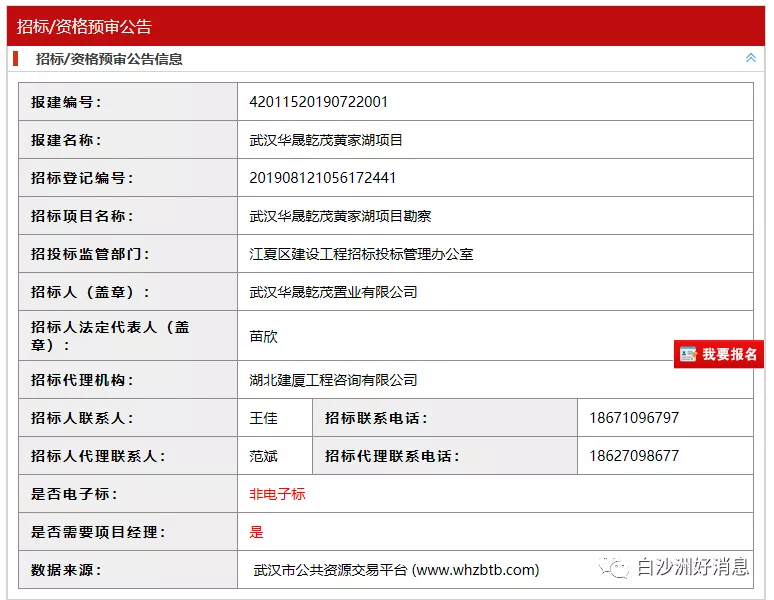Click the 江夏区建设工程招标投标管理办公室 department text
The height and width of the screenshot is (600, 774).
click(x=361, y=254)
